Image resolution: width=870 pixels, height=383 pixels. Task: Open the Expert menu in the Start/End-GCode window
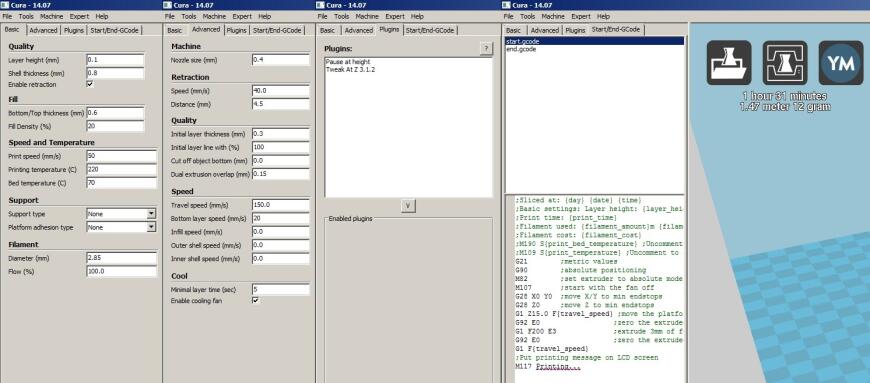(x=580, y=17)
